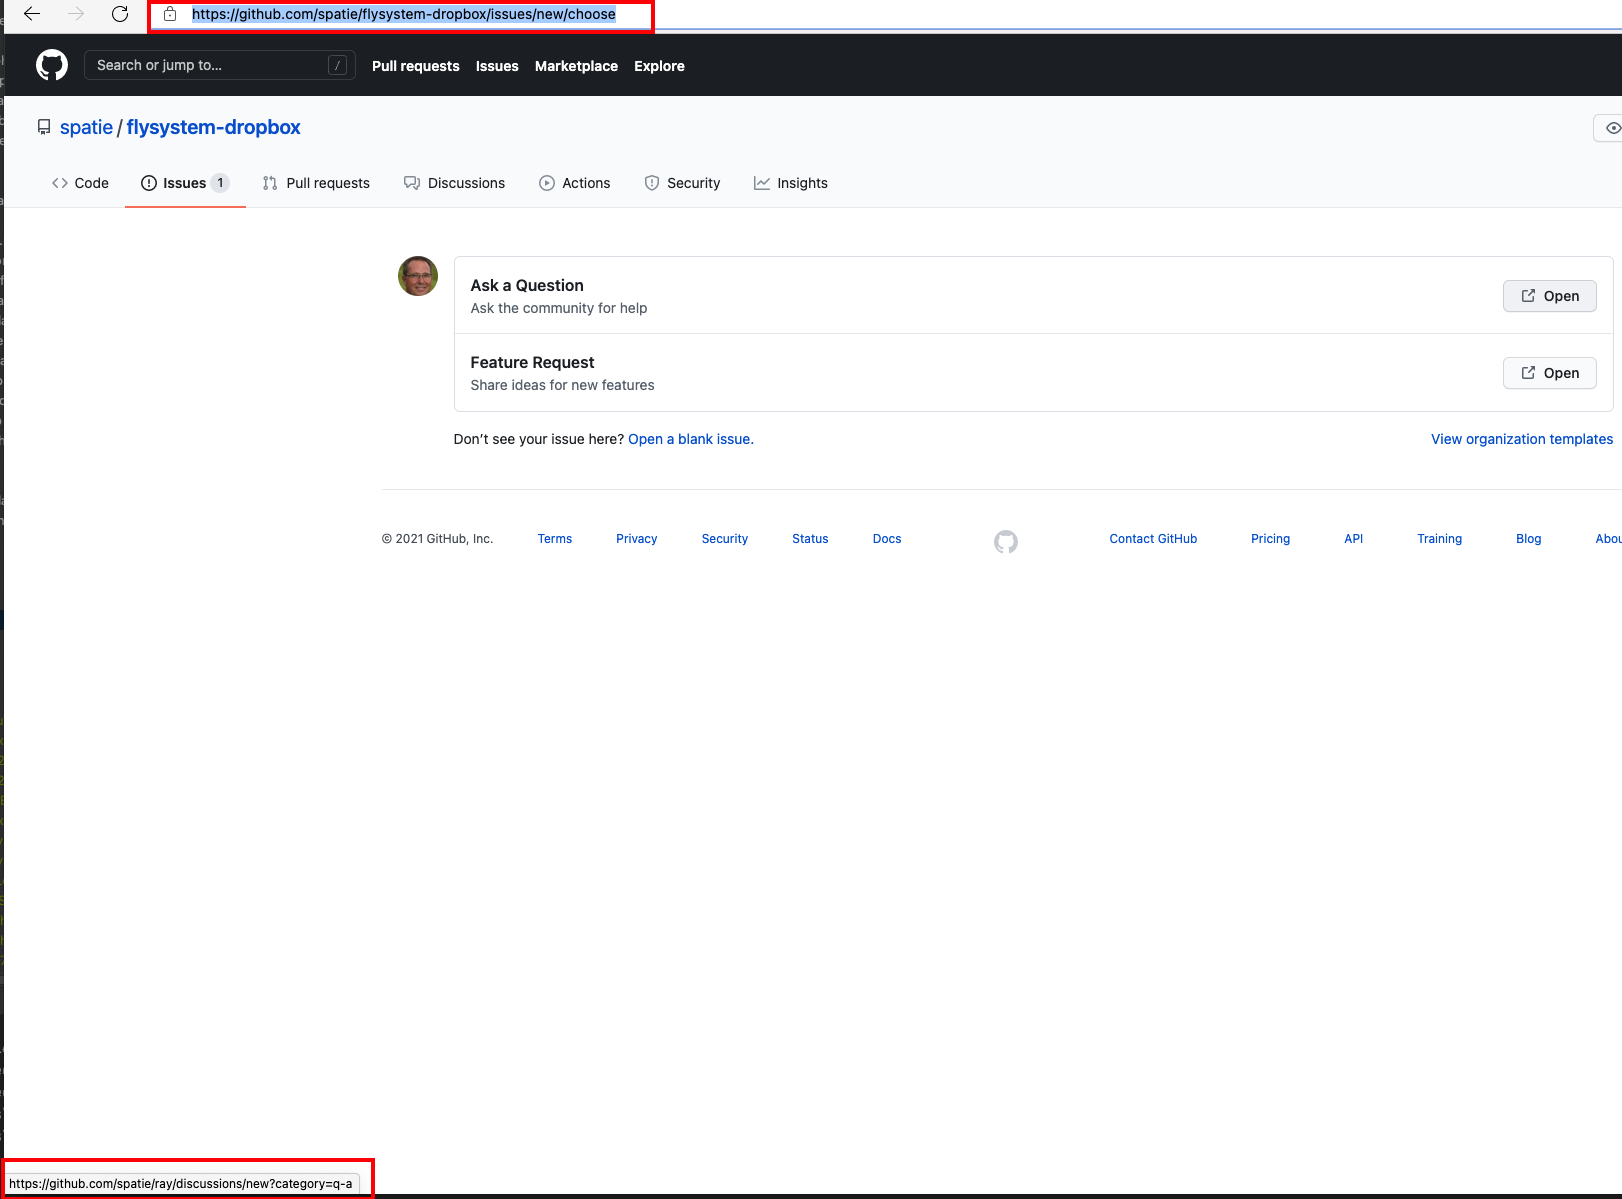Open the Pricing footer link
Screen dimensions: 1622x1199
point(1270,539)
